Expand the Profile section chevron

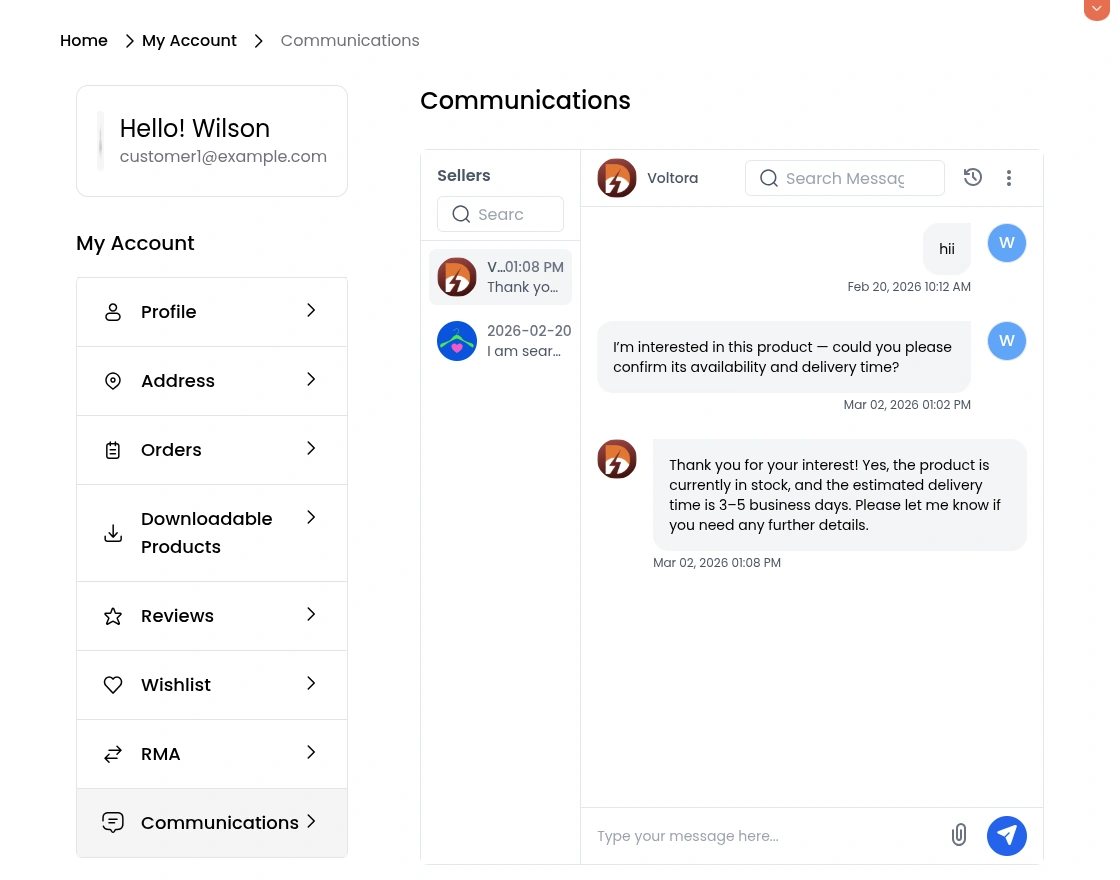coord(311,311)
